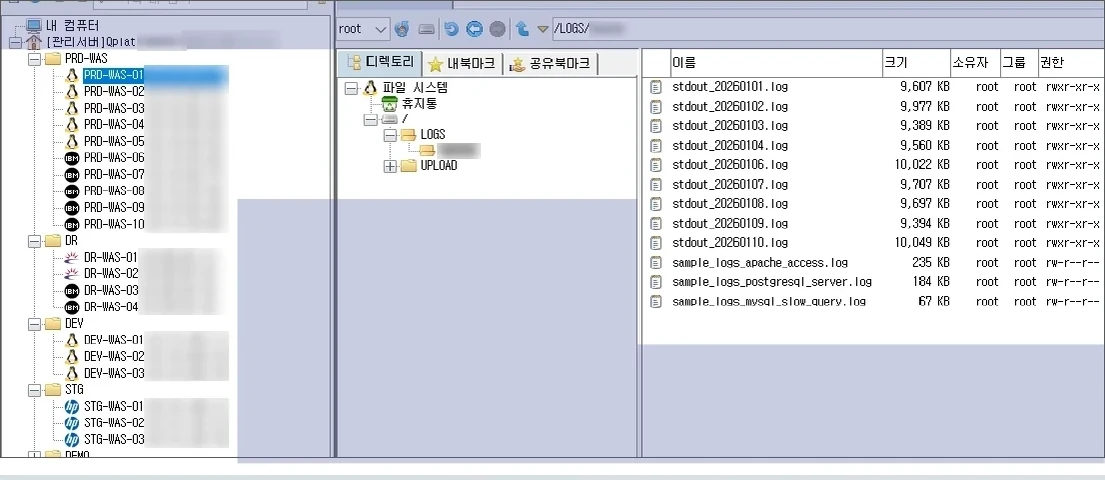Open the root user dropdown

coord(363,29)
